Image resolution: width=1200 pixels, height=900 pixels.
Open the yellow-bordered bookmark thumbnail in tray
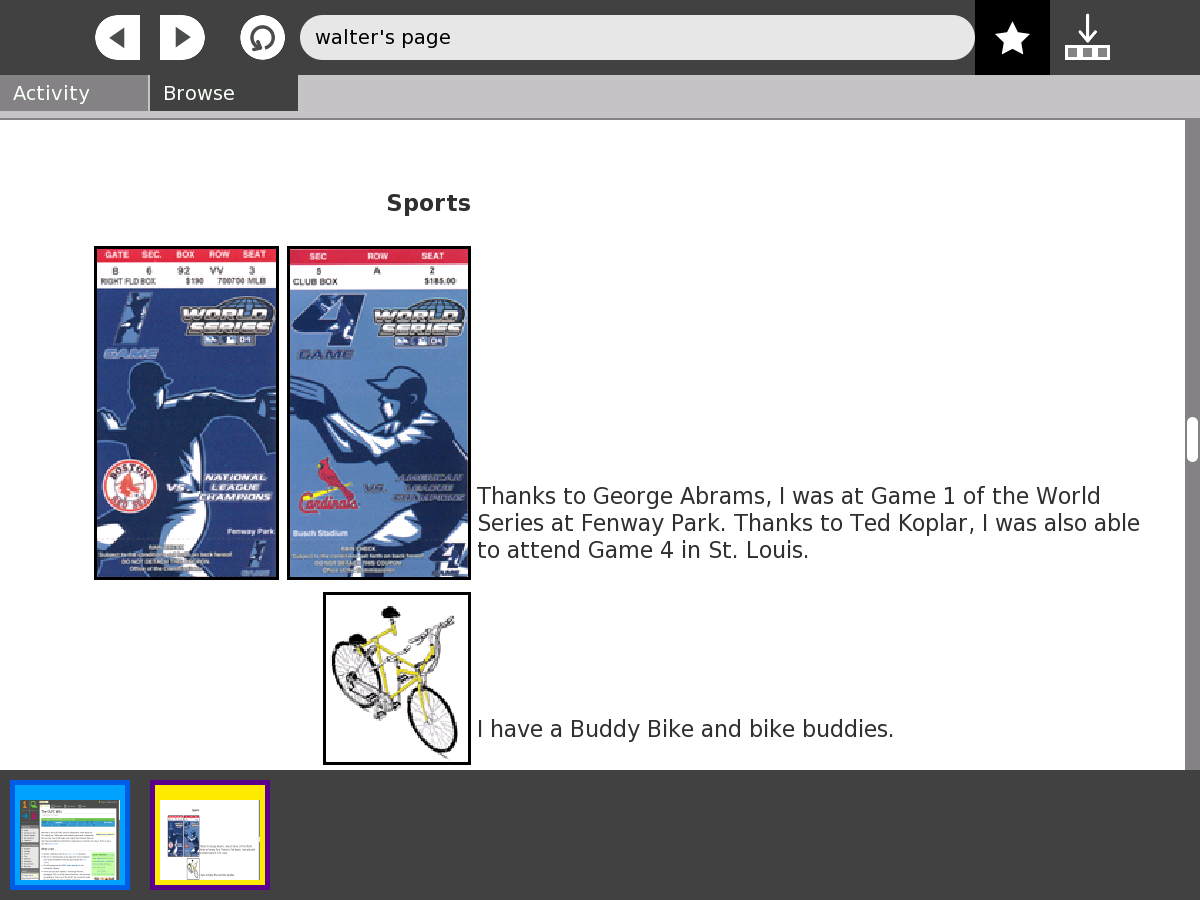pyautogui.click(x=210, y=835)
